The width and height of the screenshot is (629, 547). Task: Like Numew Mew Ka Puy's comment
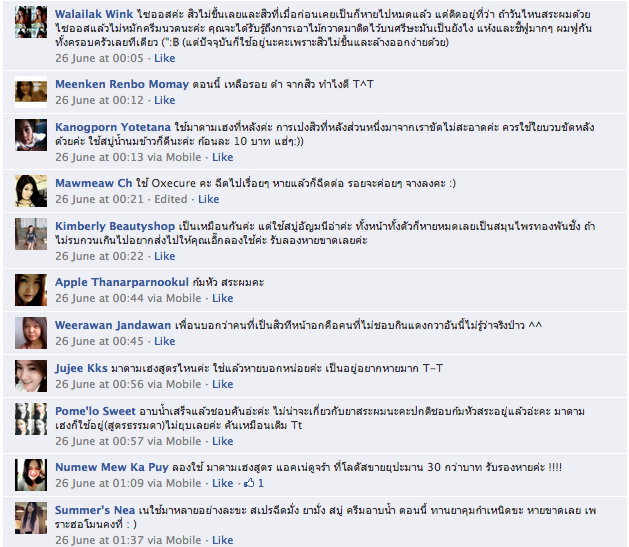222,483
